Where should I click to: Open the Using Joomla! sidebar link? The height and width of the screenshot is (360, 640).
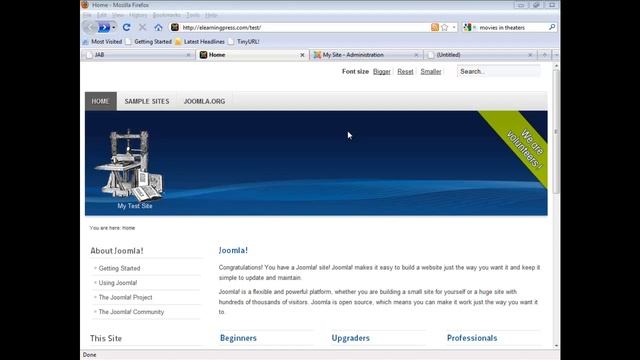tap(118, 283)
